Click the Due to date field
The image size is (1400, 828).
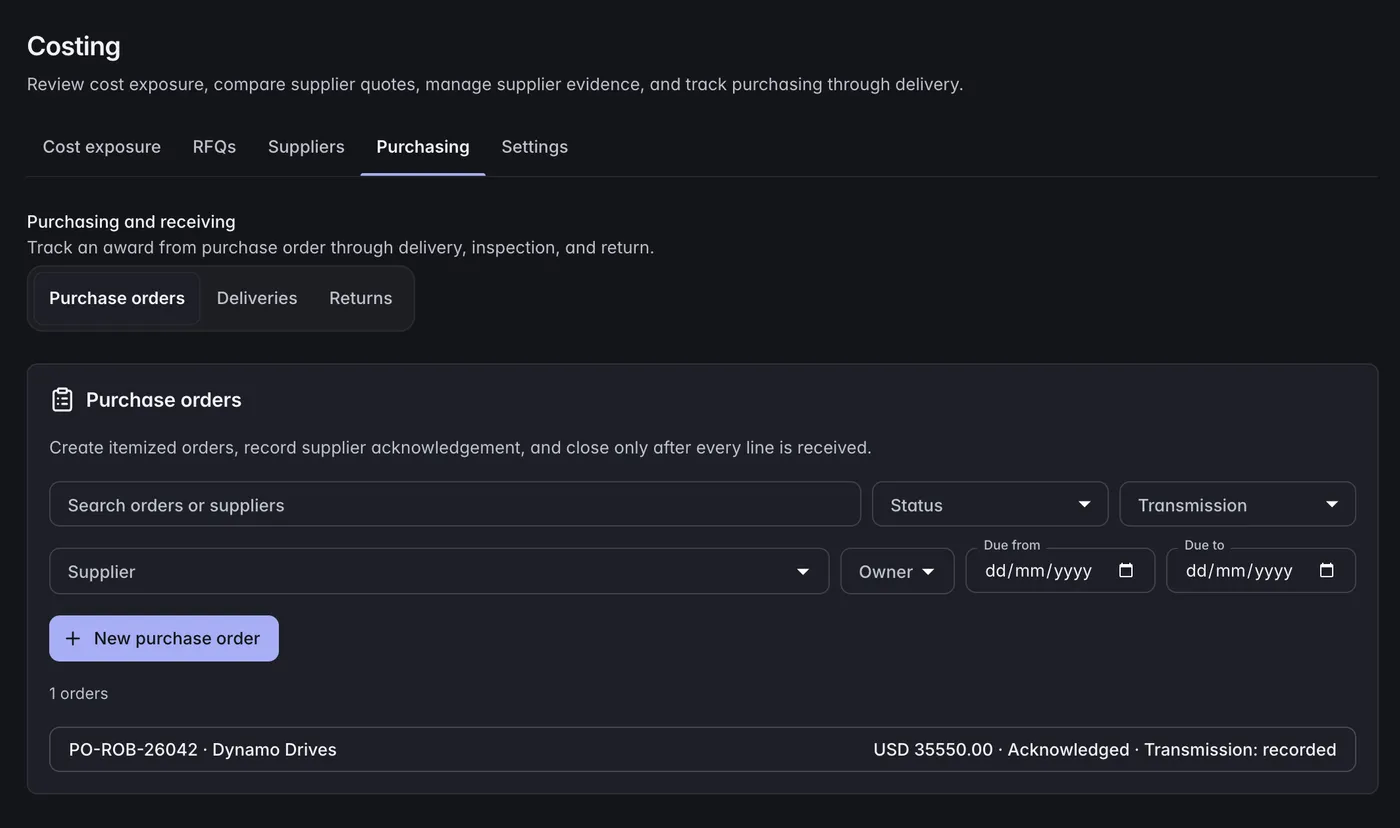pyautogui.click(x=1261, y=571)
